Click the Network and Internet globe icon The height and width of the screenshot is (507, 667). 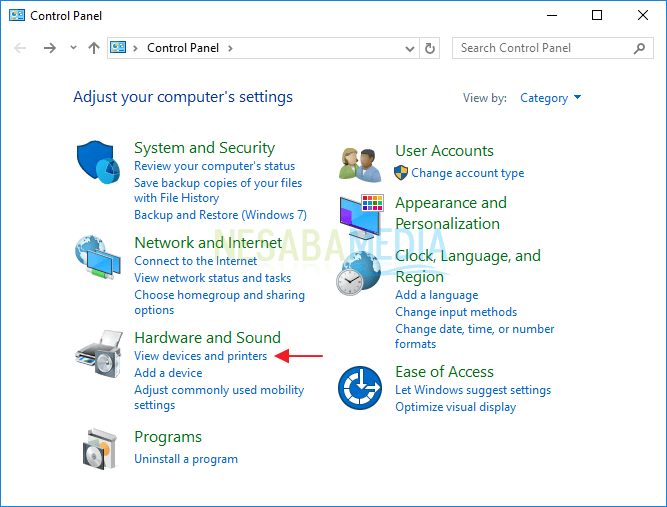tap(98, 257)
